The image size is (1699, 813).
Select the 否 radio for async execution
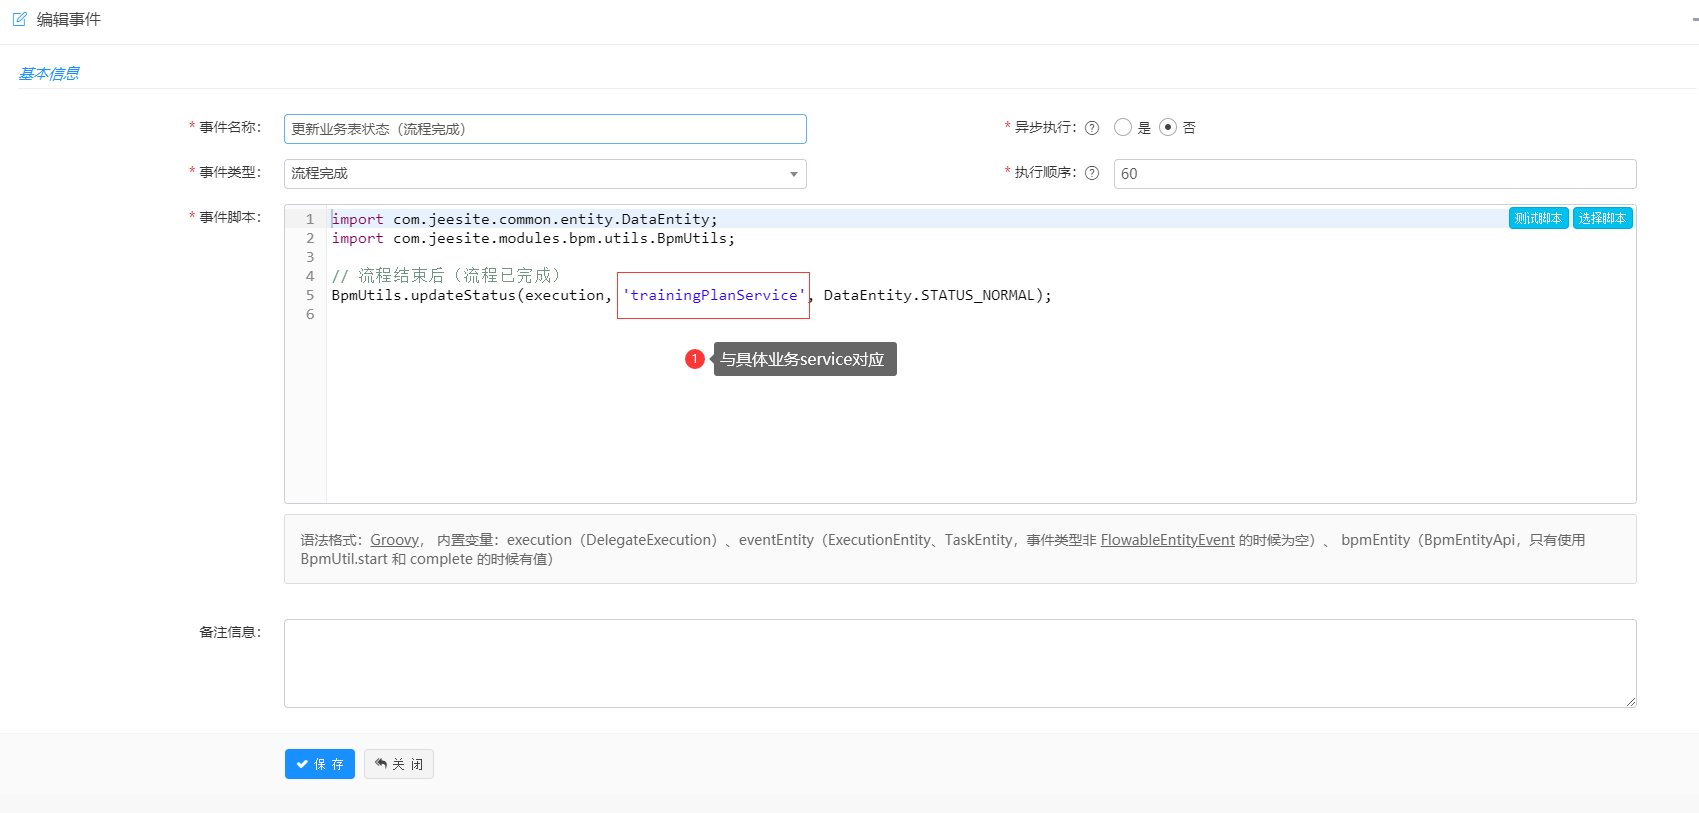1168,127
